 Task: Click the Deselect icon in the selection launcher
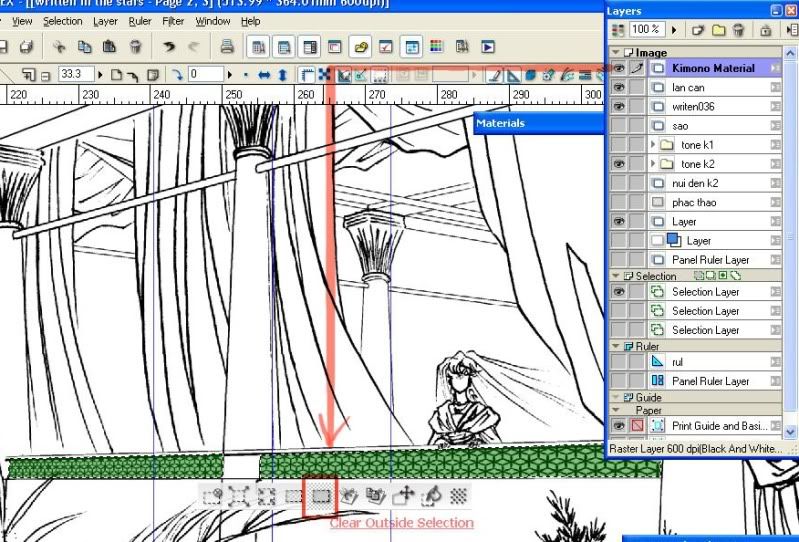(x=211, y=496)
